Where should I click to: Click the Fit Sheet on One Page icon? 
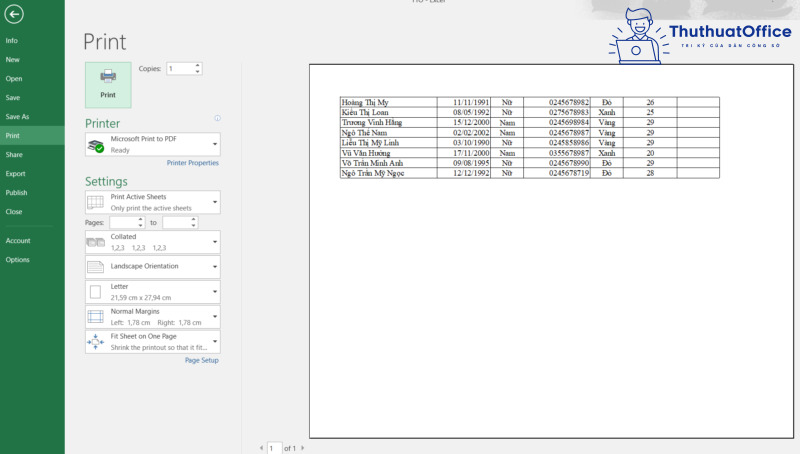tap(95, 342)
